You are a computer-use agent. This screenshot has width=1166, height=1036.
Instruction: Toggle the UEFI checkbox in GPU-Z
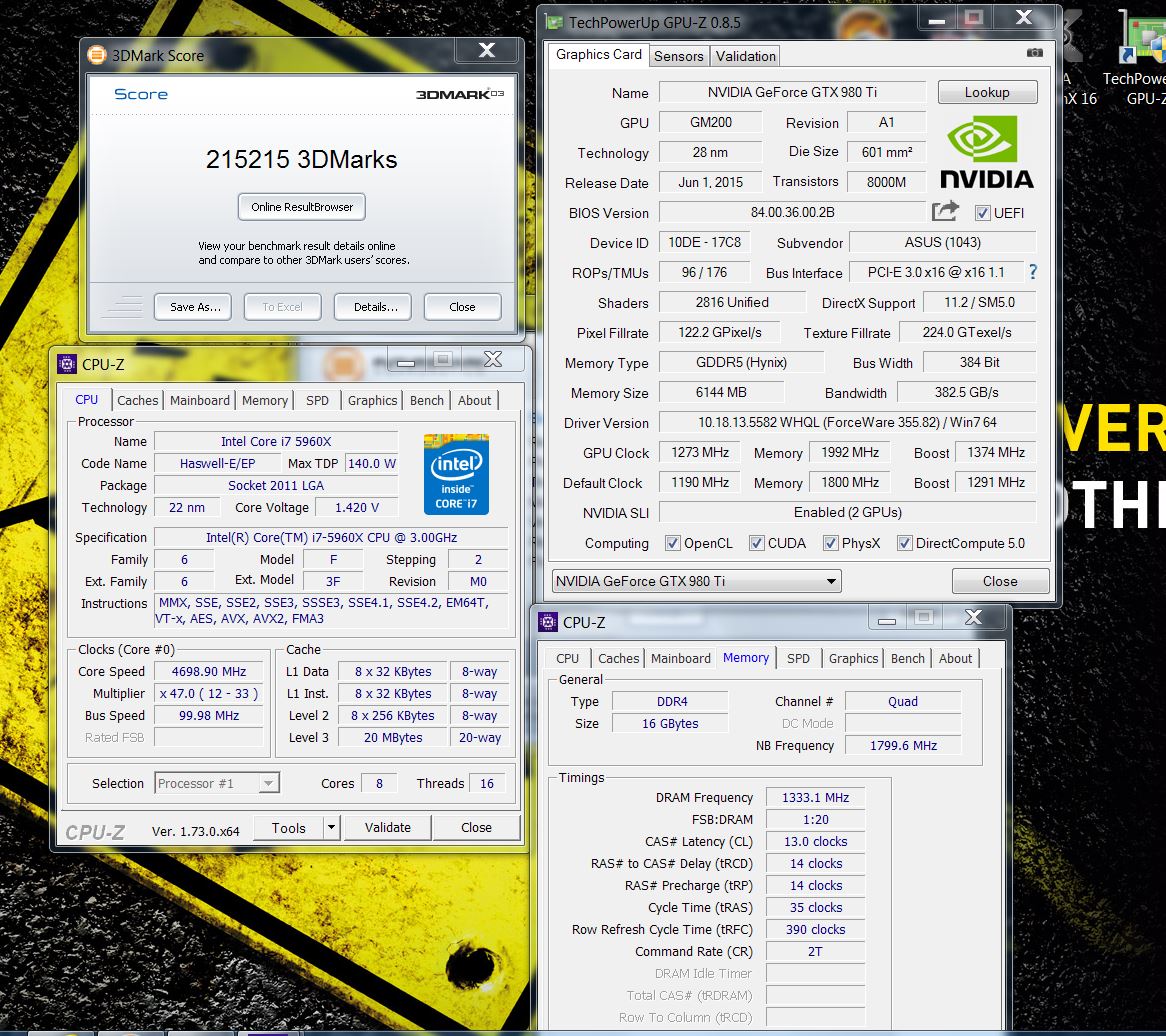pos(982,213)
